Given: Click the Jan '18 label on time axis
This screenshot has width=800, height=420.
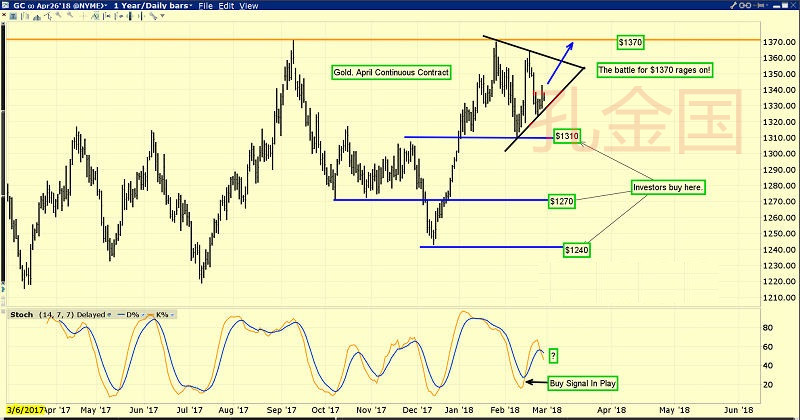Looking at the screenshot, I should (459, 410).
